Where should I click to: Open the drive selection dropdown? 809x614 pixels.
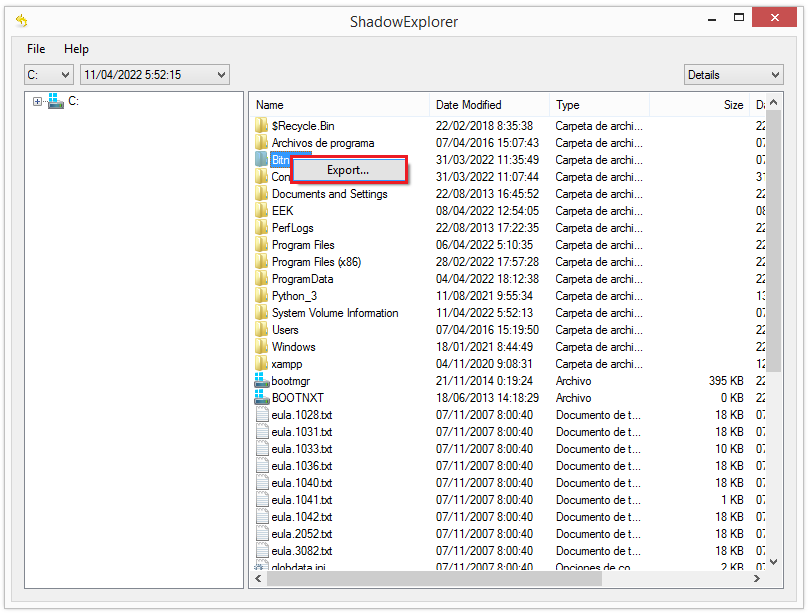click(49, 75)
